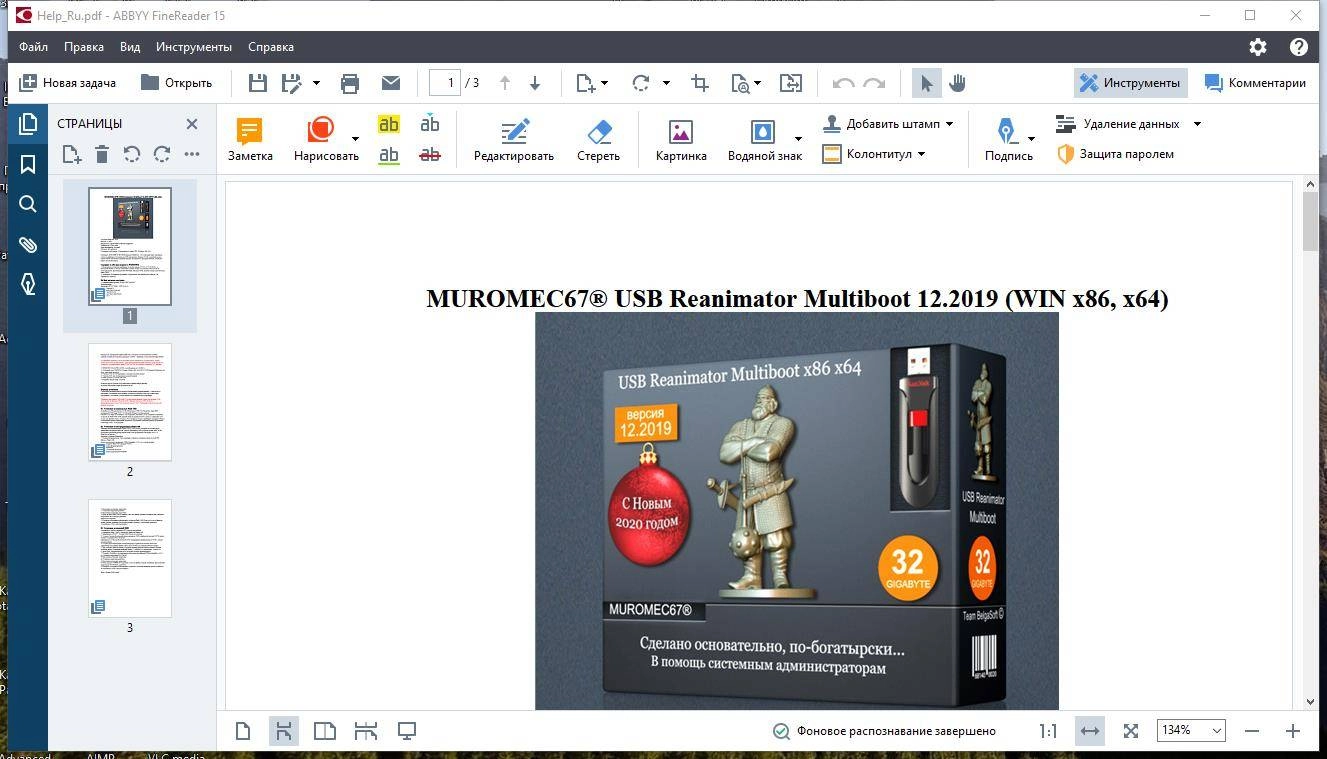The image size is (1327, 759).
Task: Click the Открыть button
Action: (x=176, y=83)
